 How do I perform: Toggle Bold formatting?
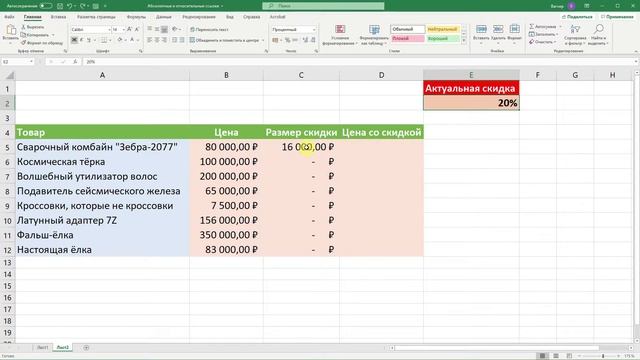click(74, 40)
